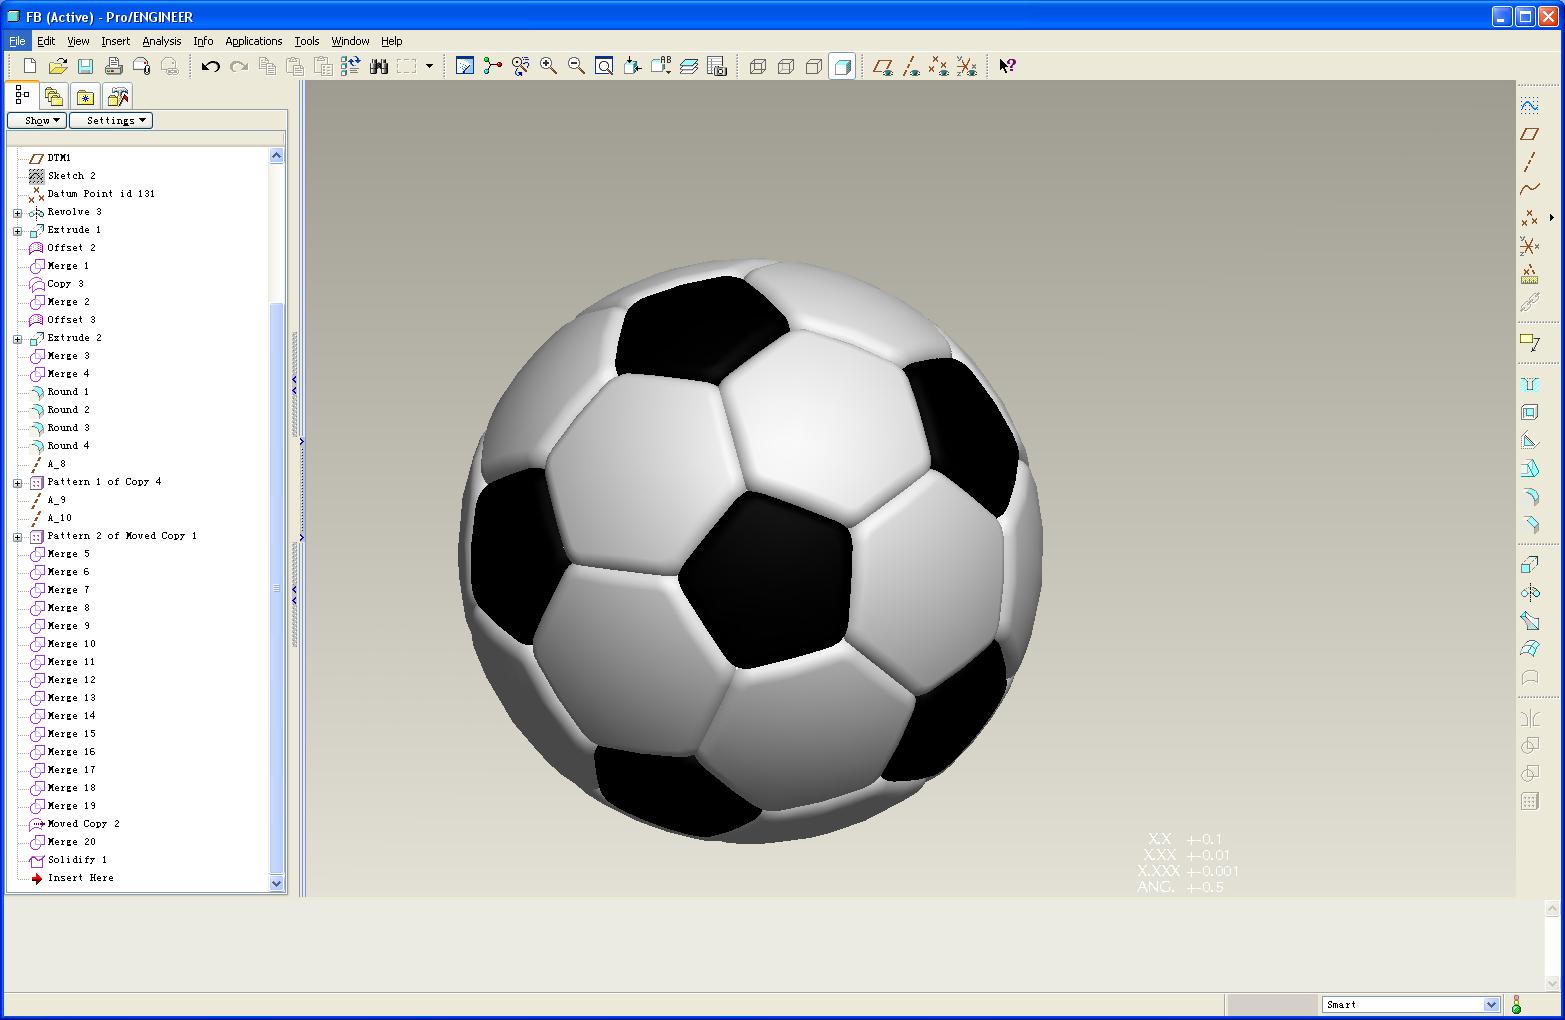Select the Moved Copy 2 feature
The image size is (1565, 1020).
[x=83, y=824]
